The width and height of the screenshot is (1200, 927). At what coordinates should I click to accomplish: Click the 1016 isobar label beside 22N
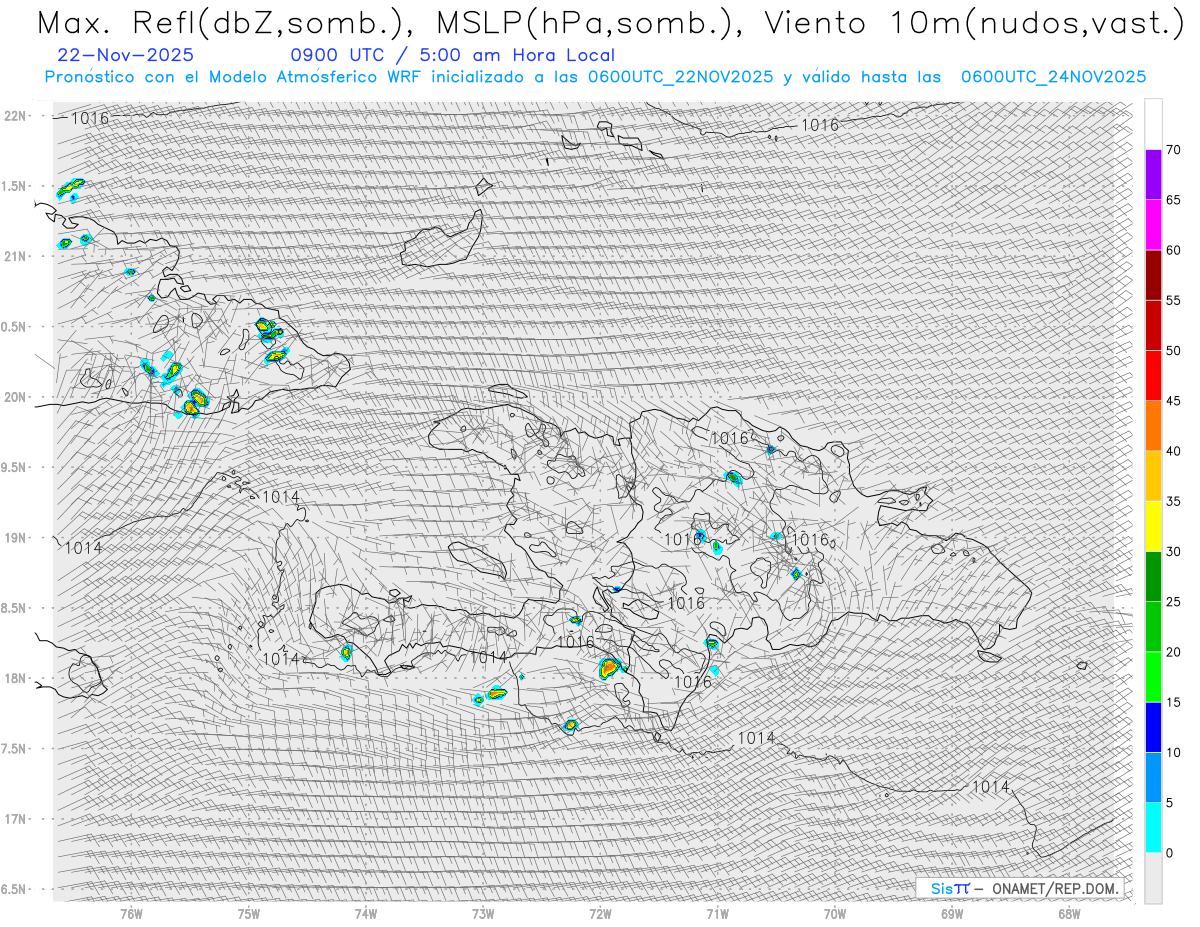coord(89,118)
